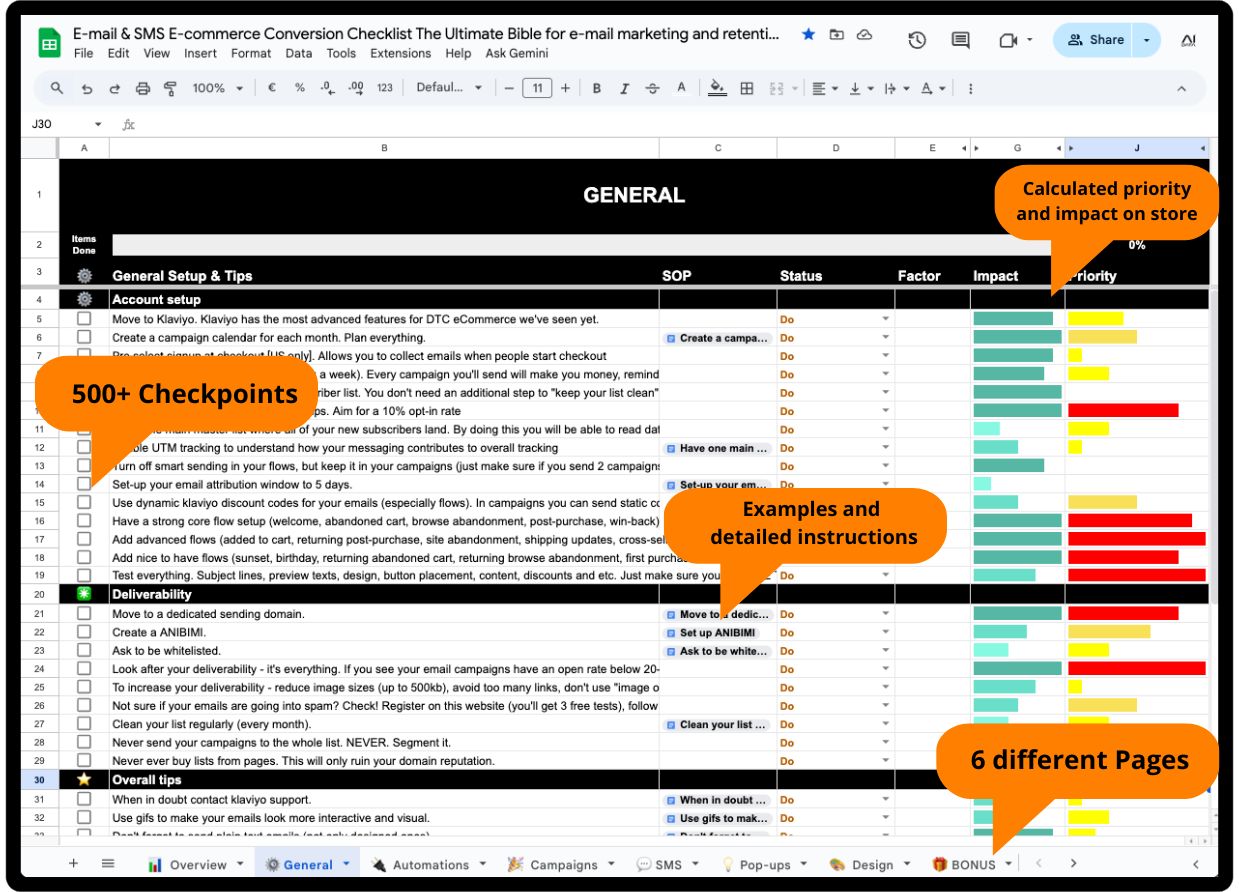Click the font size input field
This screenshot has height=892, width=1239.
(537, 88)
